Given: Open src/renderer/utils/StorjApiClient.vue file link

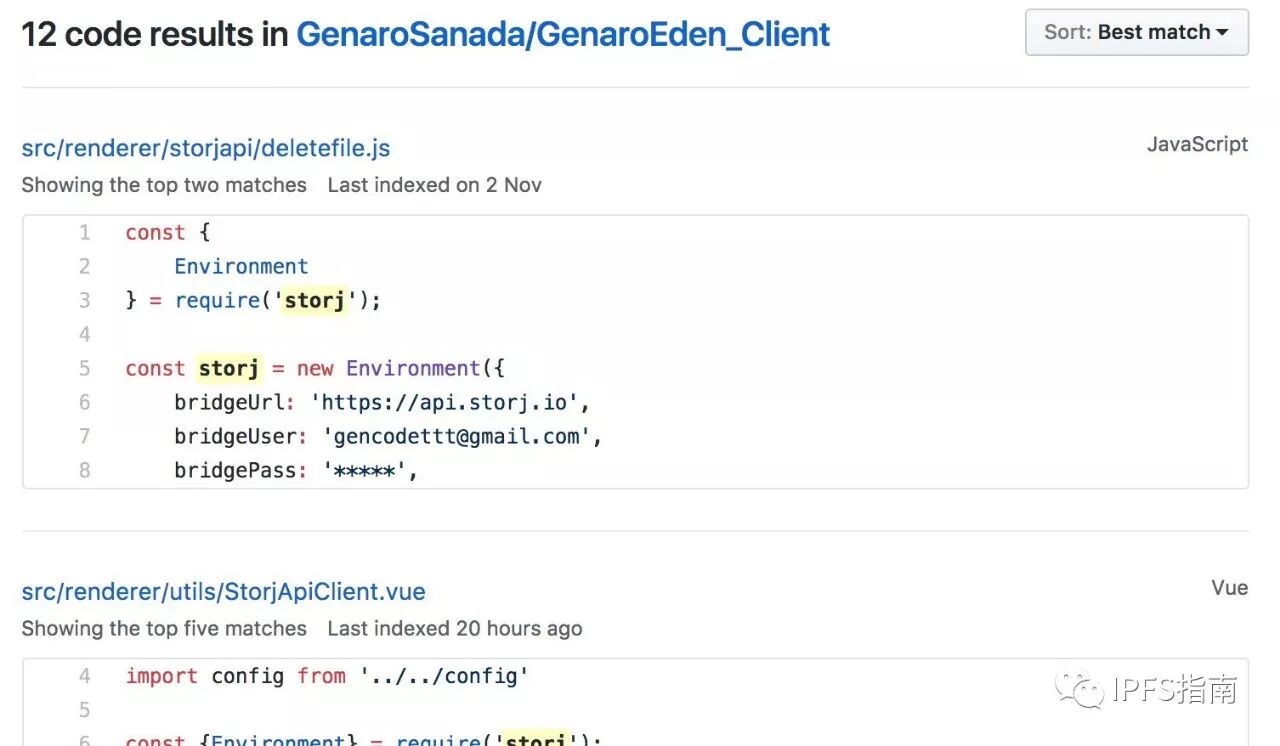Looking at the screenshot, I should click(224, 592).
